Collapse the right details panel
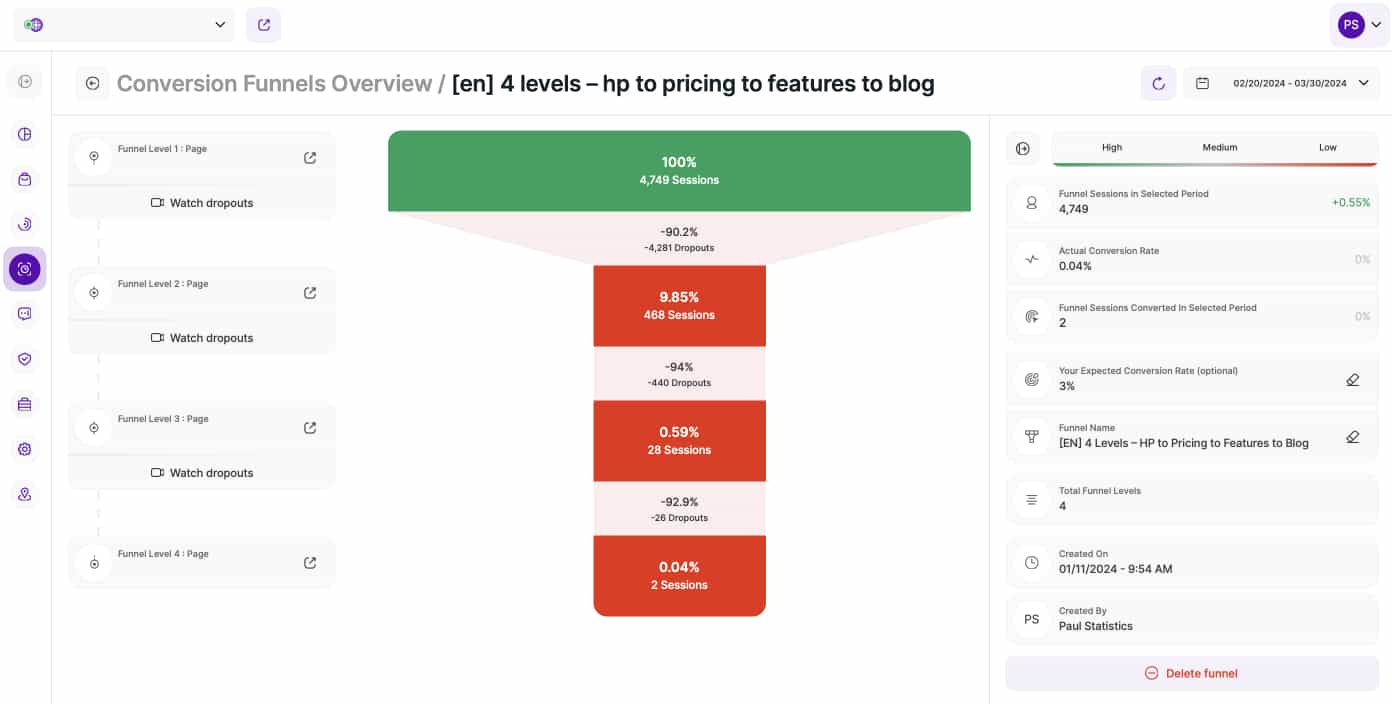This screenshot has height=704, width=1392. [x=1023, y=148]
